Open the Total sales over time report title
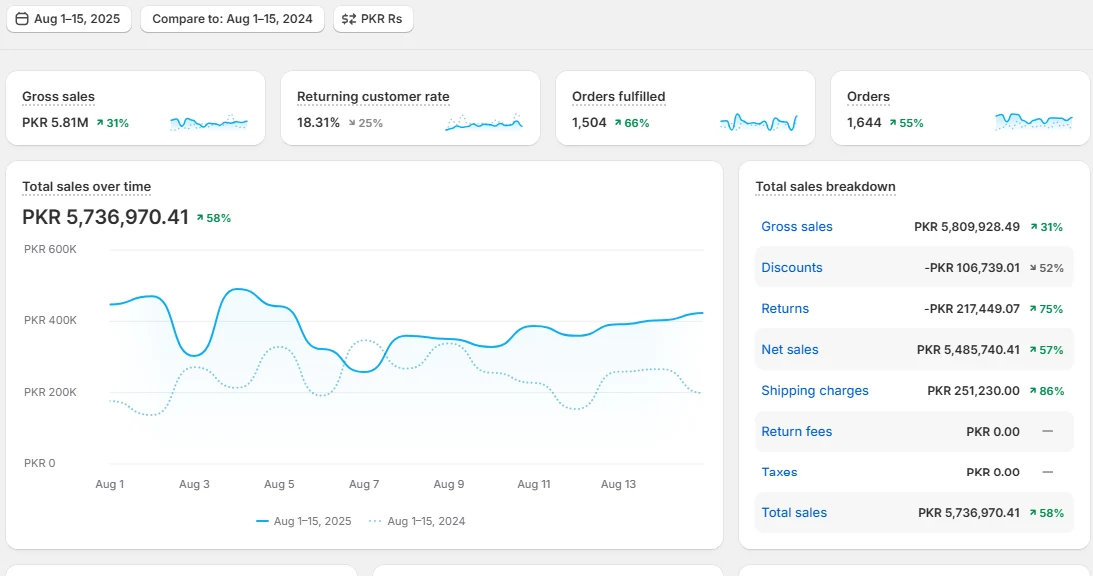Image resolution: width=1093 pixels, height=576 pixels. pyautogui.click(x=86, y=187)
